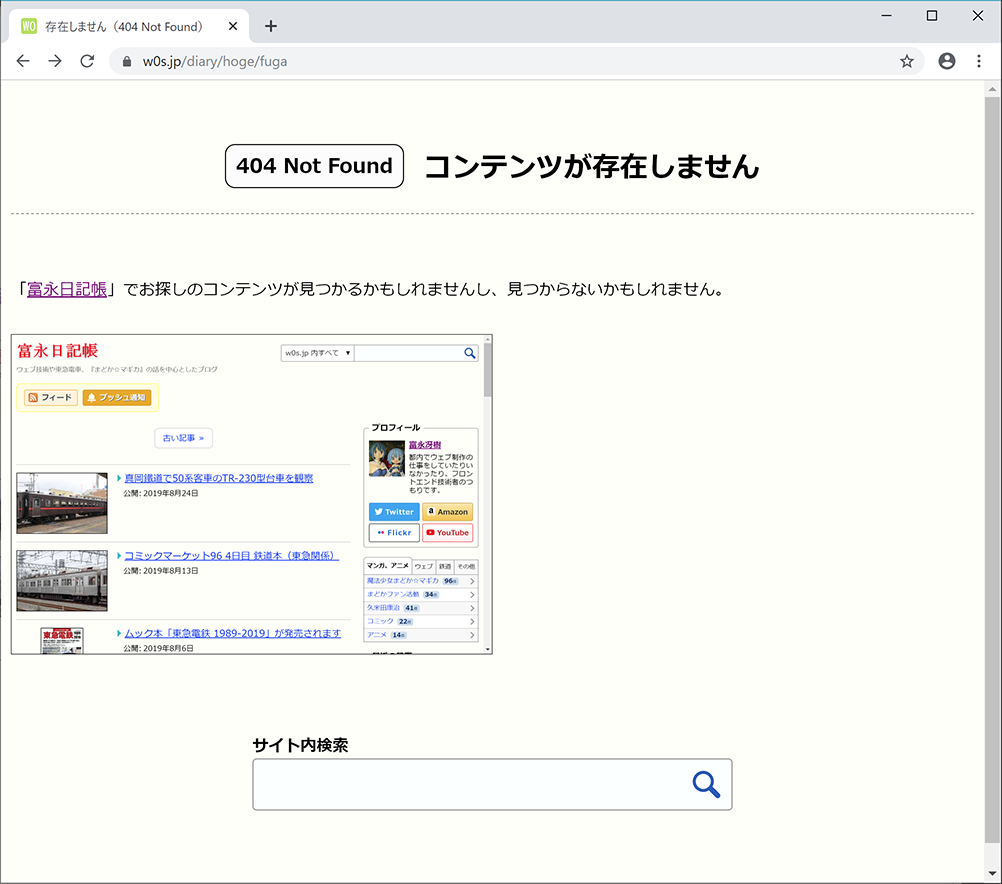Image resolution: width=1002 pixels, height=884 pixels.
Task: Click magnifier icon in embedded blog search
Action: click(x=469, y=353)
